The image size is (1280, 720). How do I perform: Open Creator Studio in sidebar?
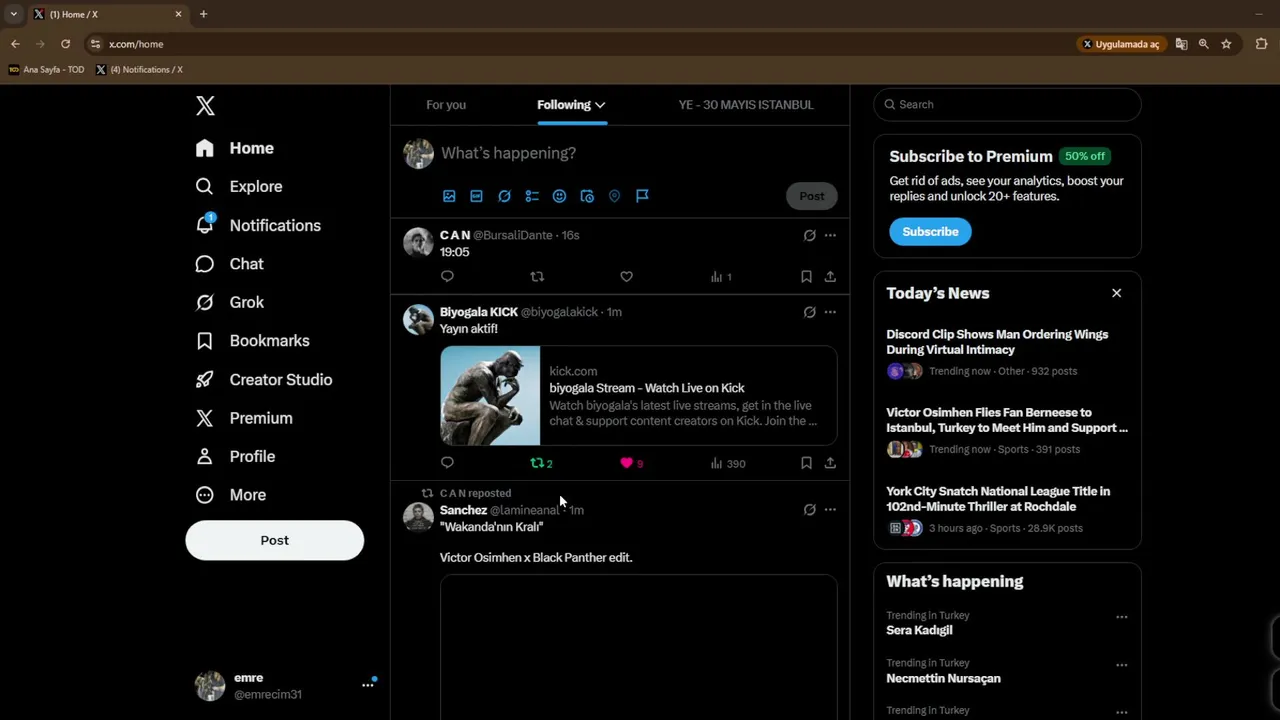coord(264,379)
